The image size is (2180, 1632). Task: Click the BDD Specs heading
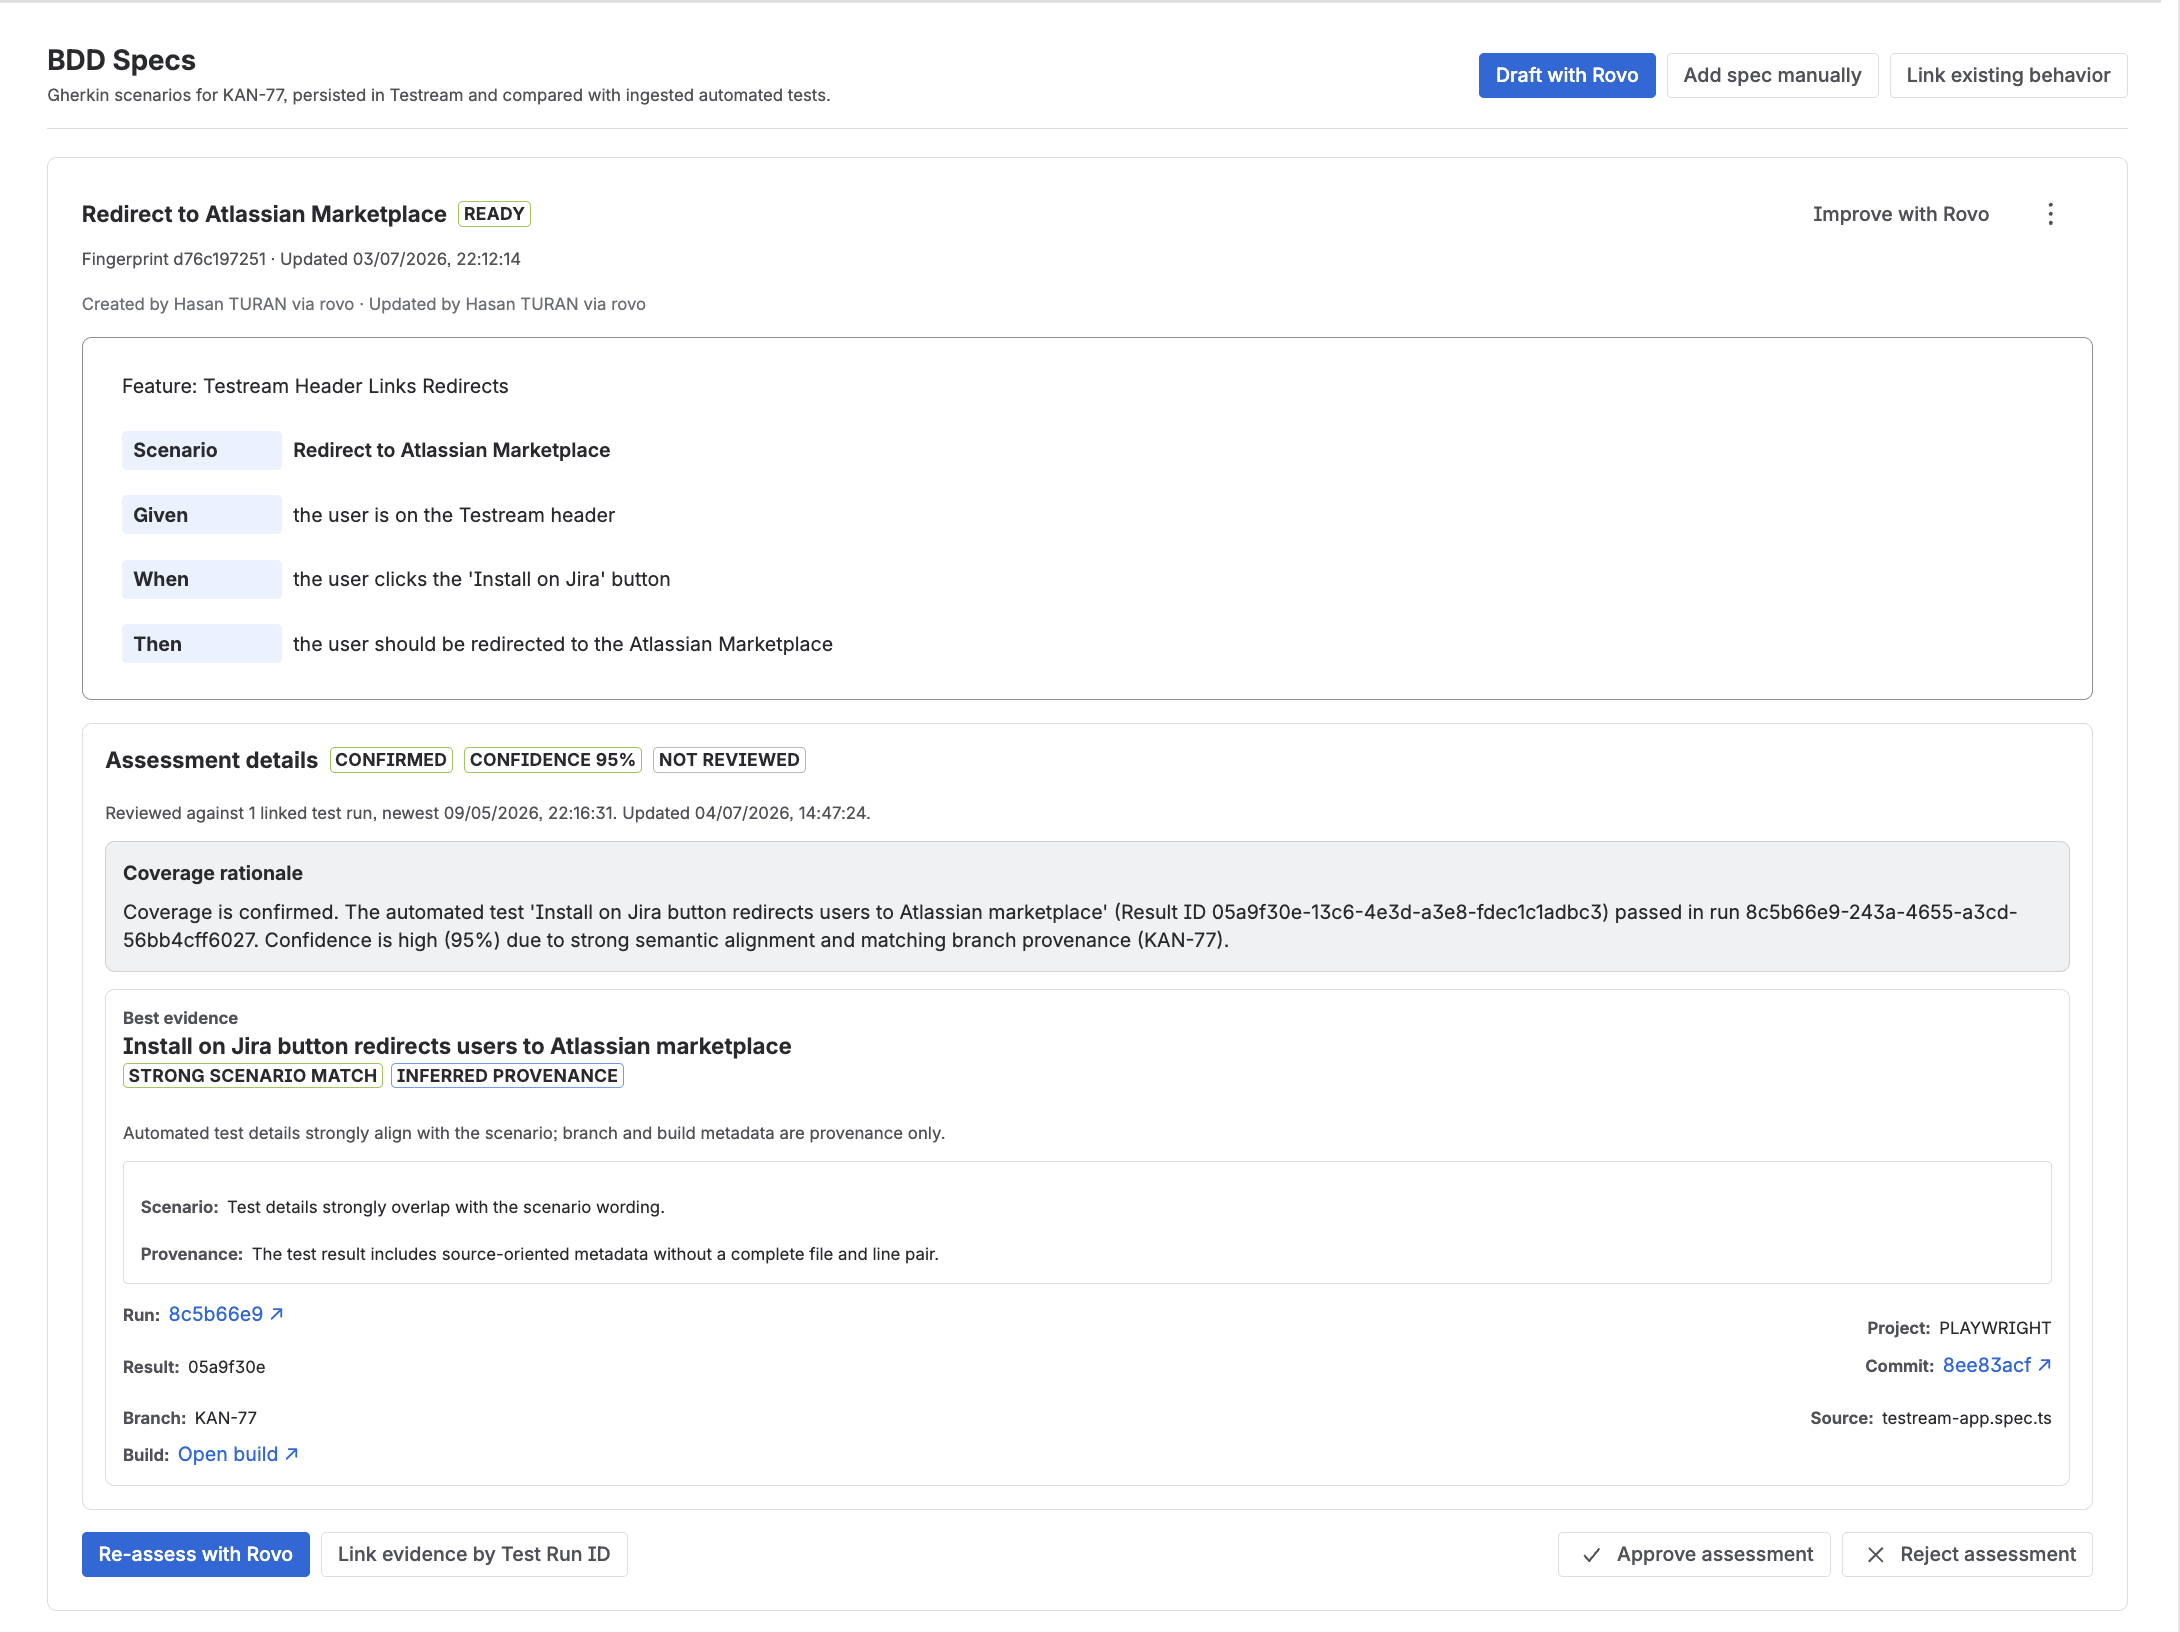click(122, 60)
